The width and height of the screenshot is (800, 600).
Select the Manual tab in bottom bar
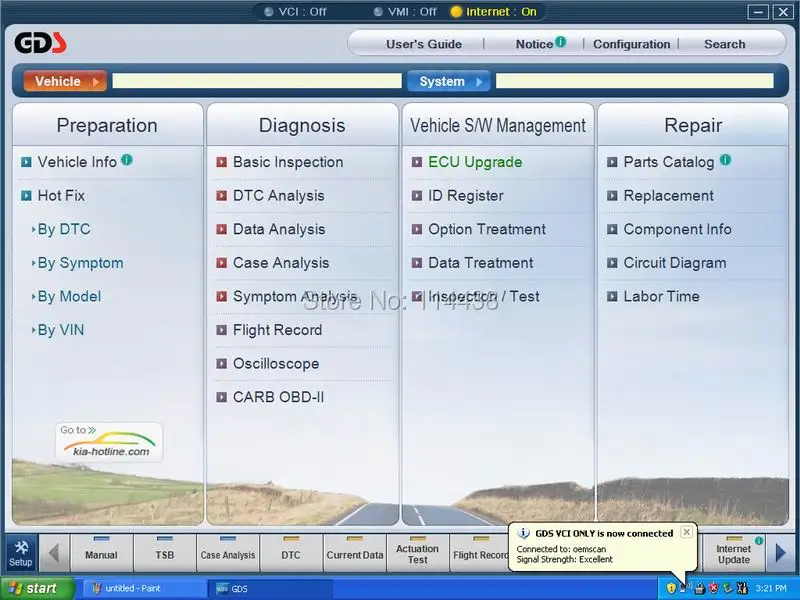point(102,553)
